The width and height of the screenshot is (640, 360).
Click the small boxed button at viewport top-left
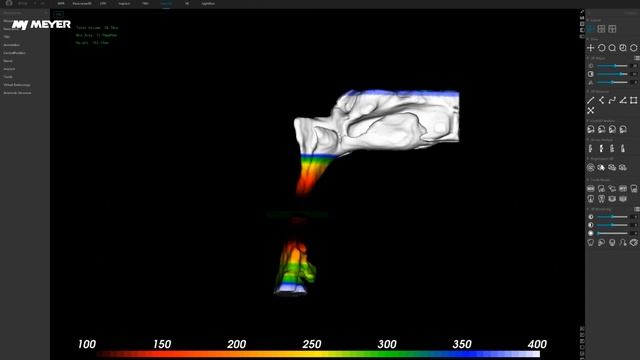(58, 14)
